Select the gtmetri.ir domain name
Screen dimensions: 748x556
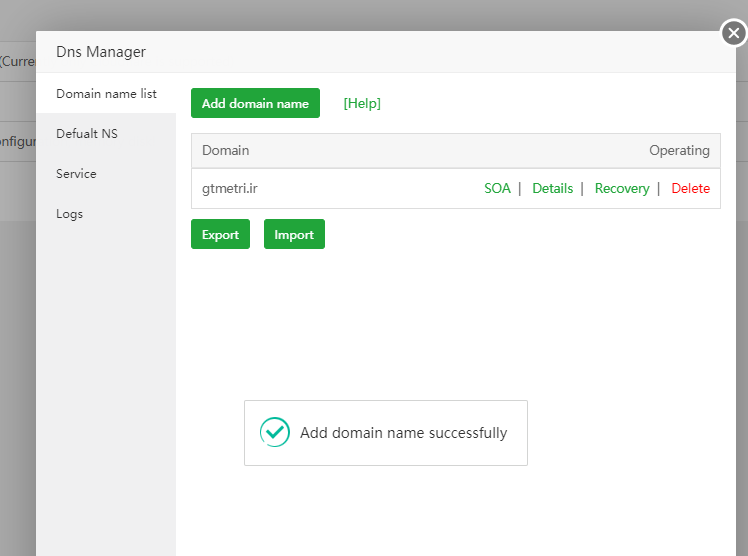(230, 188)
